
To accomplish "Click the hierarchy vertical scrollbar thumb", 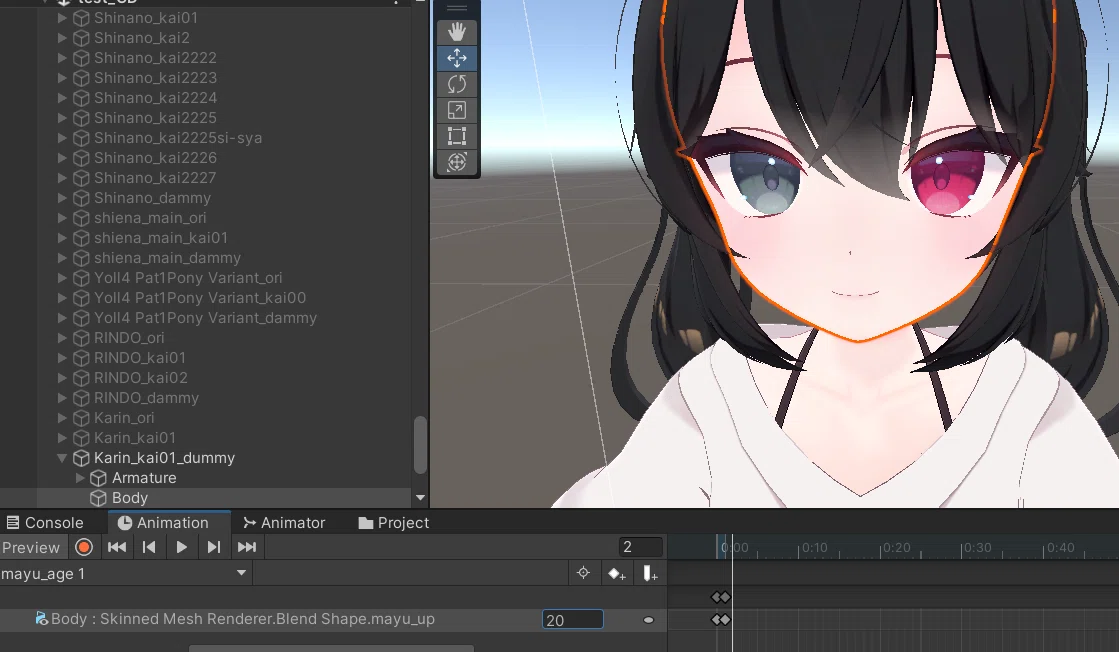I will pos(420,444).
